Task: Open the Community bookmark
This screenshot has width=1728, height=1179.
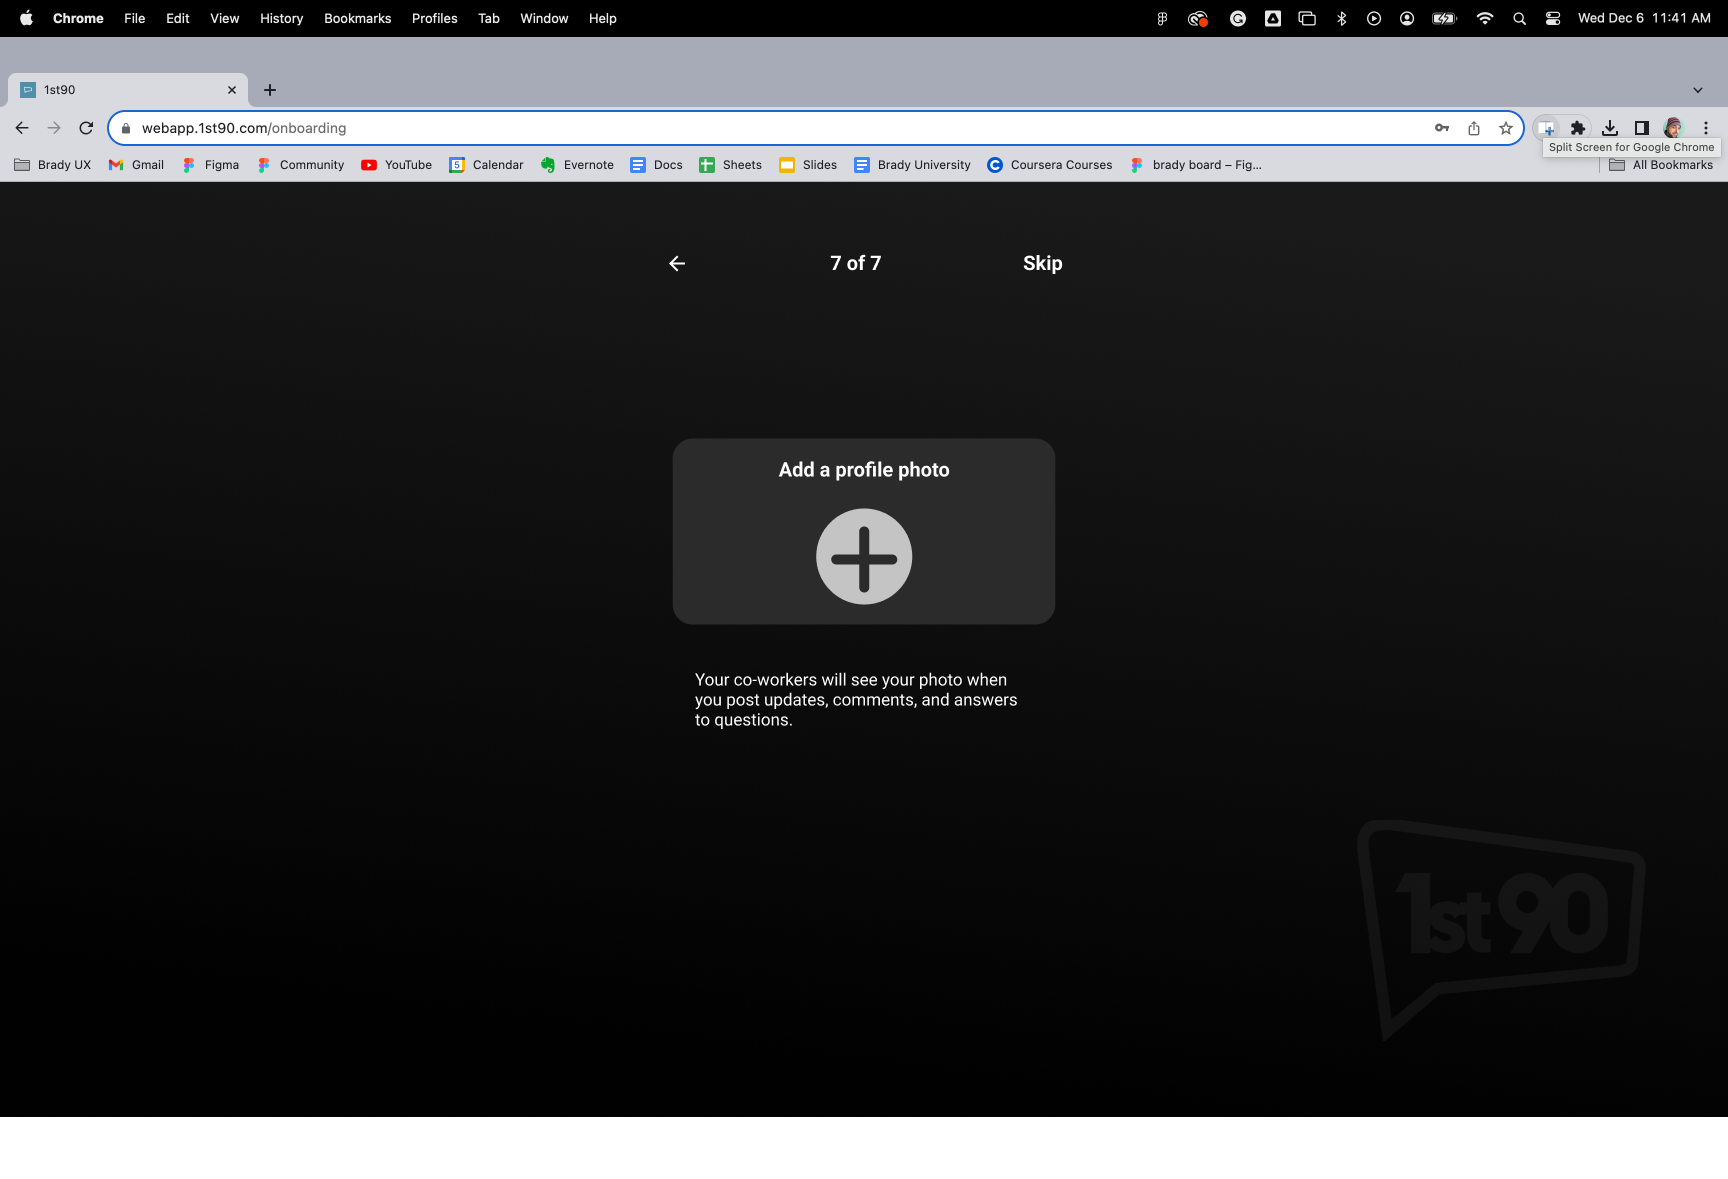Action: click(x=300, y=165)
